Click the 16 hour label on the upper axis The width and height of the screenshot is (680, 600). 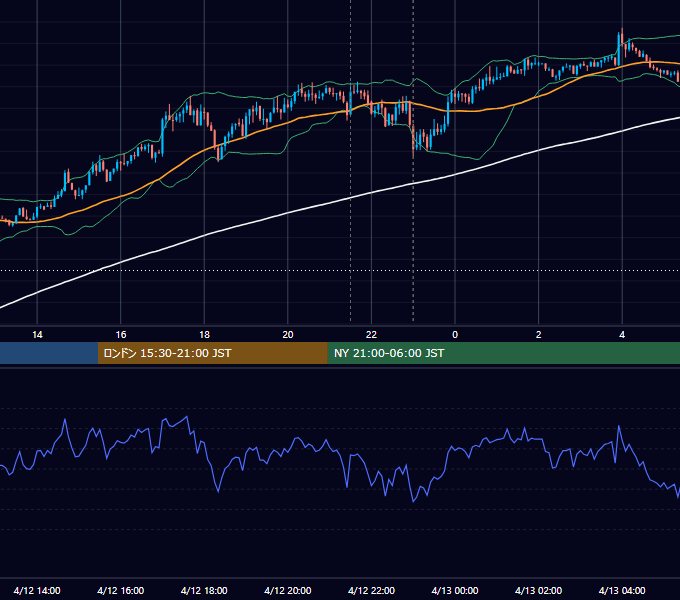(121, 335)
